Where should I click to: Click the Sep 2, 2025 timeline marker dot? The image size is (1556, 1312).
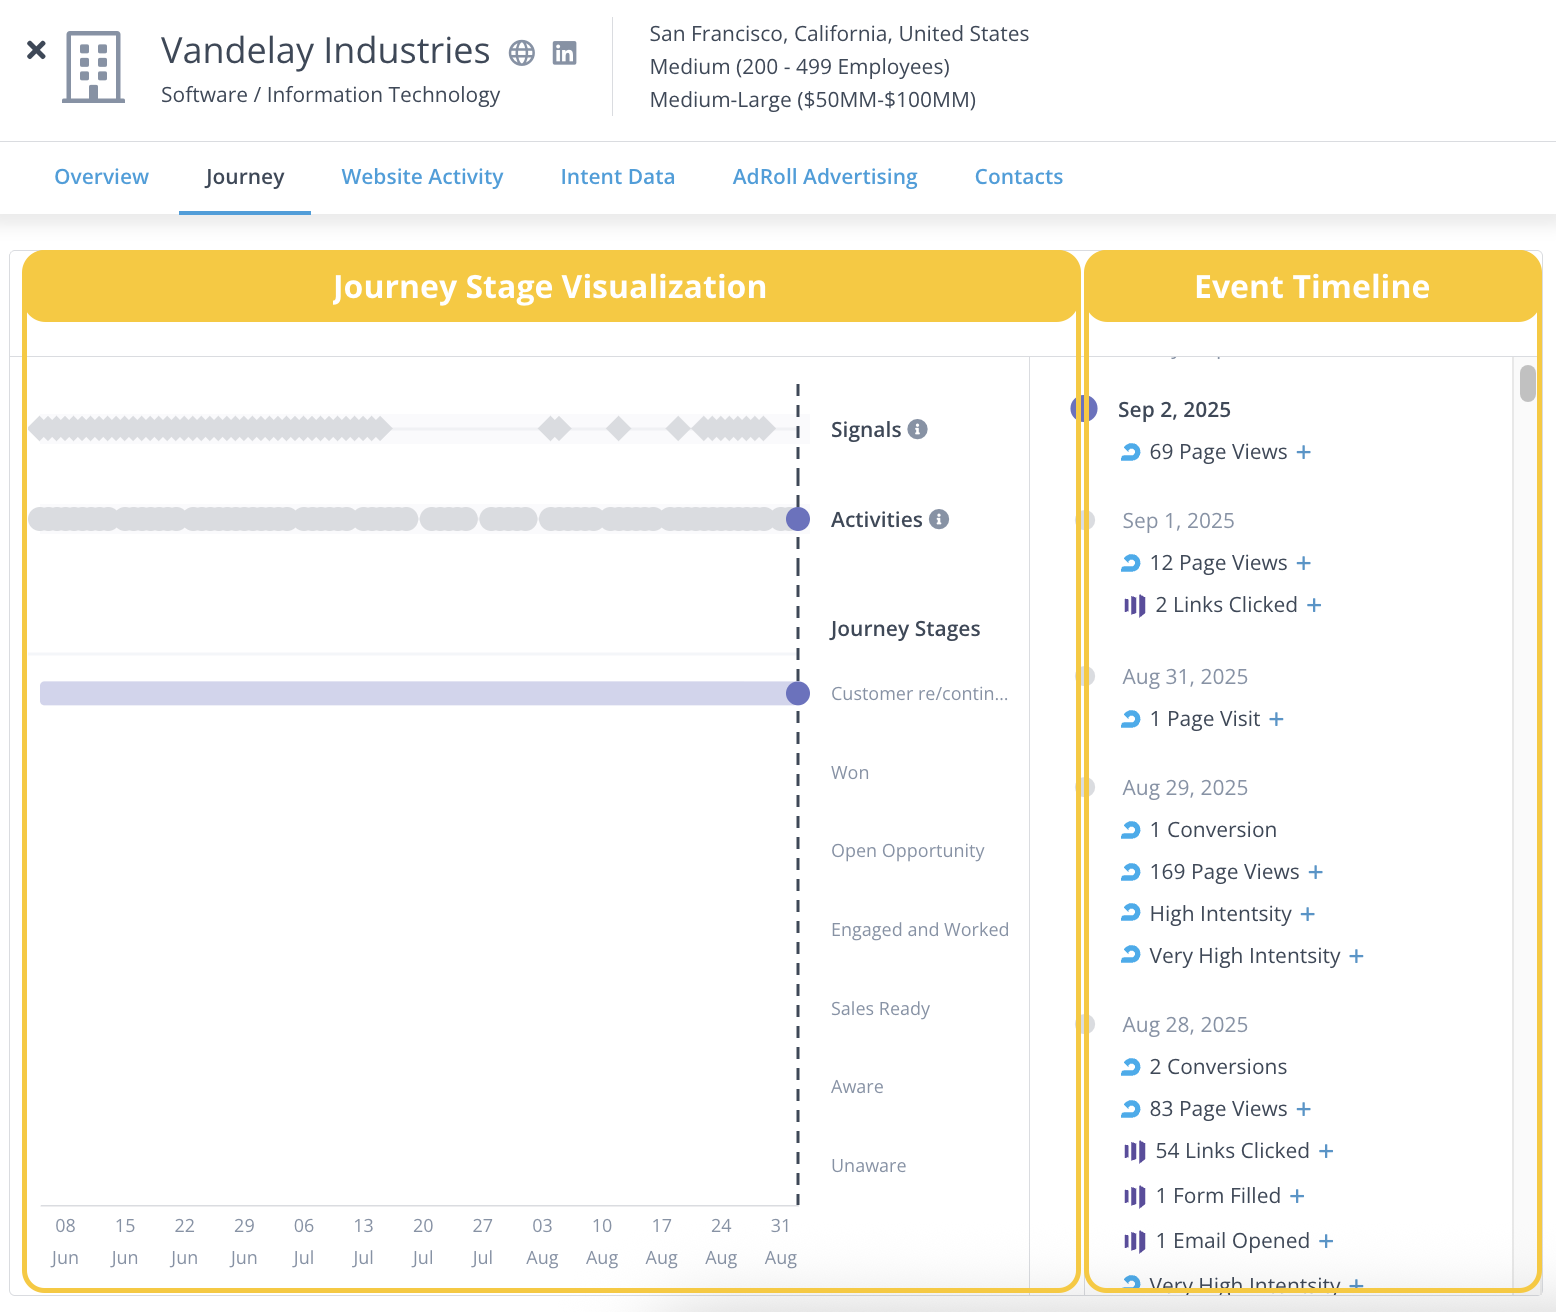1084,409
